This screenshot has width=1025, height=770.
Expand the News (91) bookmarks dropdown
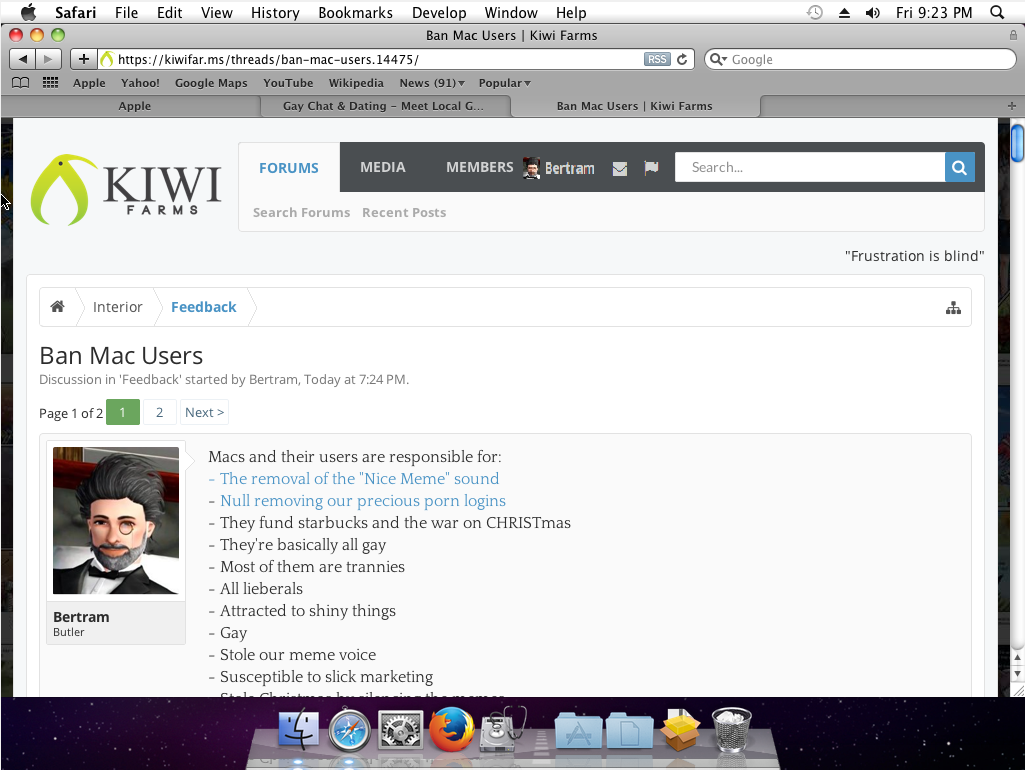(x=432, y=83)
